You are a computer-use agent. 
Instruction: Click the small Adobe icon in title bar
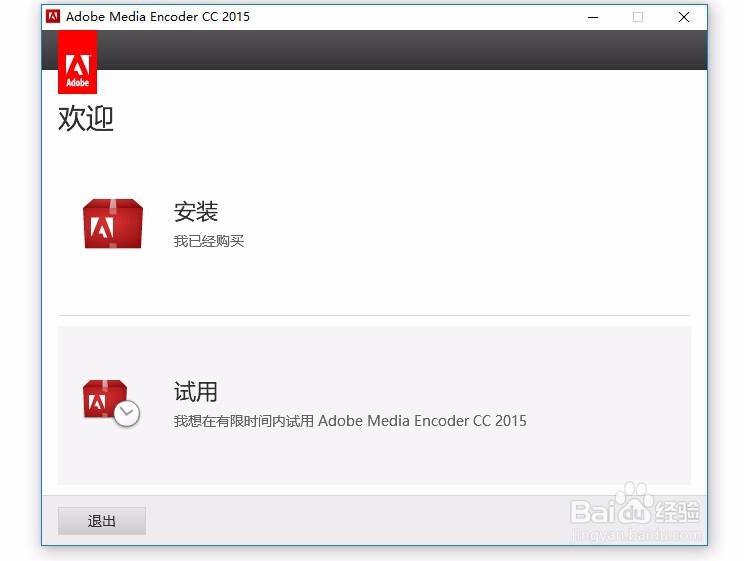click(53, 17)
